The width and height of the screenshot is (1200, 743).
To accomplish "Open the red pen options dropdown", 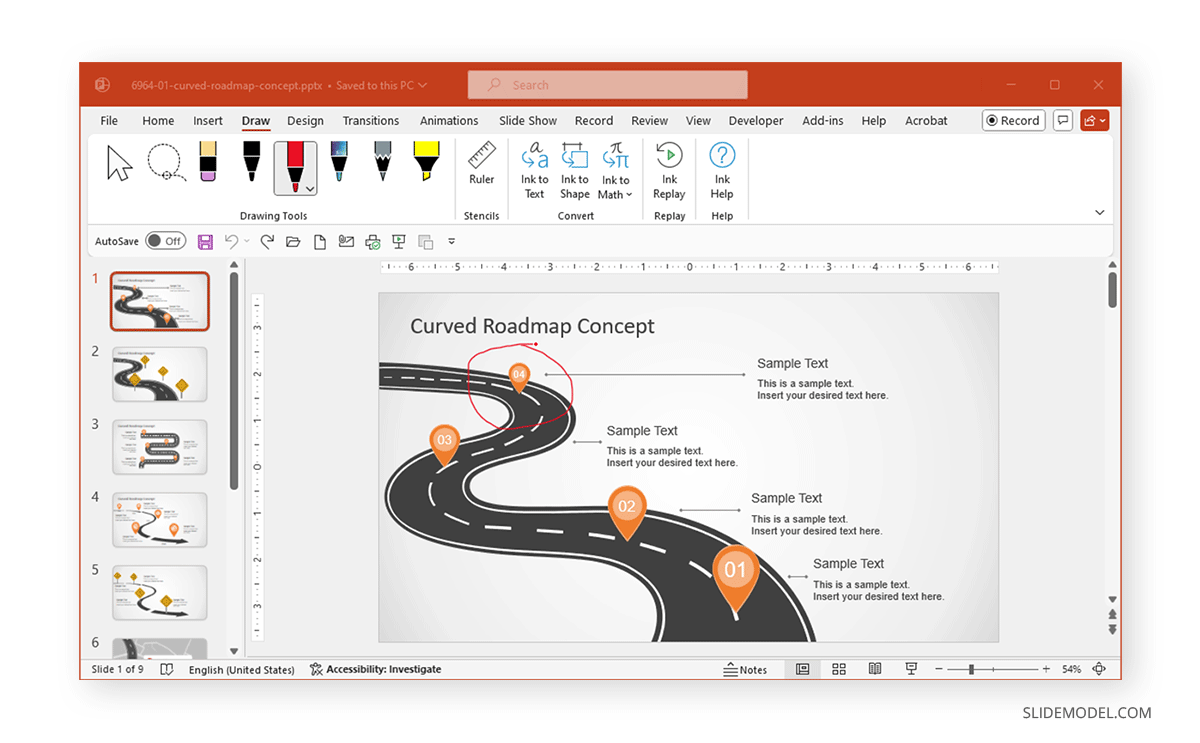I will [310, 189].
